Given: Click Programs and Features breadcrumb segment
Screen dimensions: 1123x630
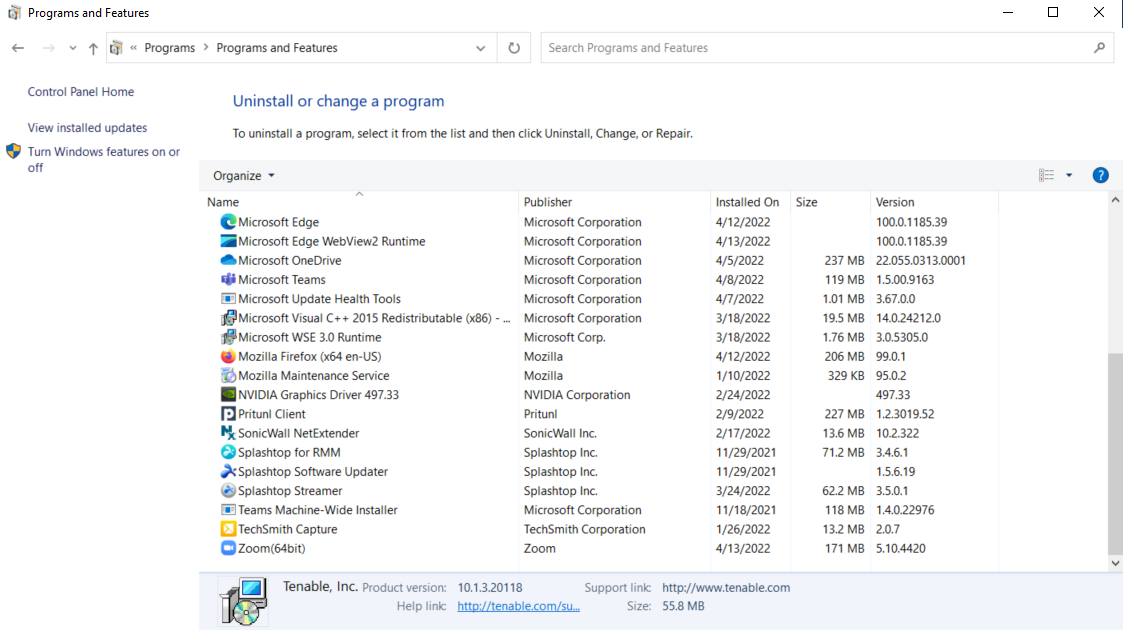Looking at the screenshot, I should pyautogui.click(x=276, y=48).
